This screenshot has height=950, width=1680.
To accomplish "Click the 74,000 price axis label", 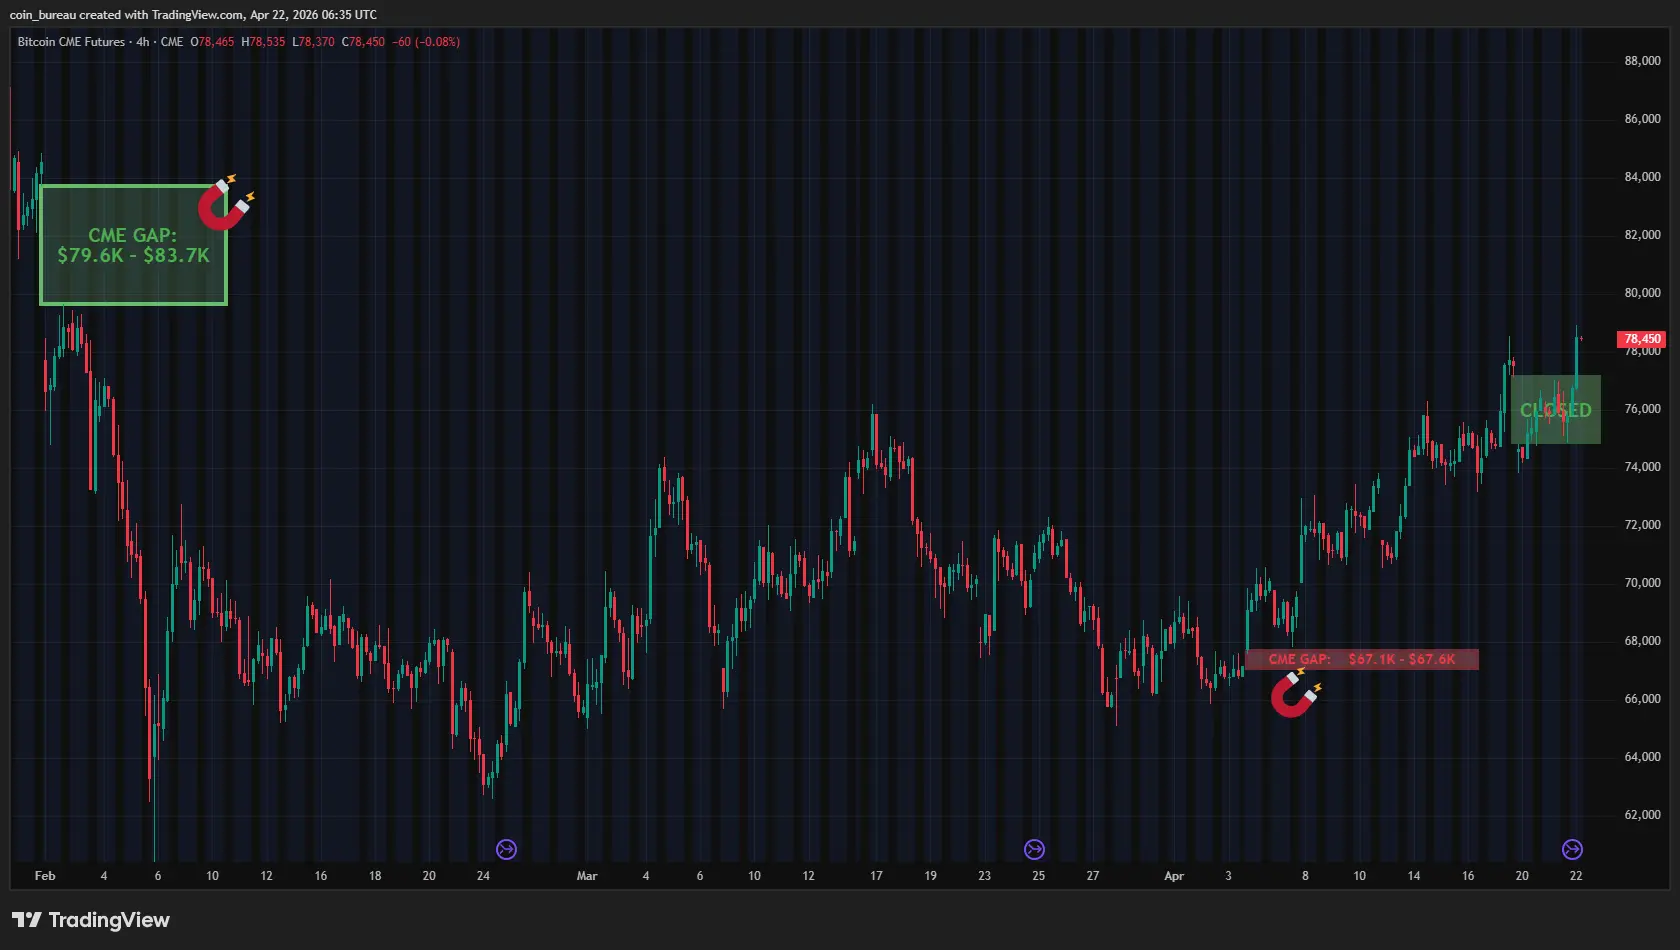I will coord(1642,467).
